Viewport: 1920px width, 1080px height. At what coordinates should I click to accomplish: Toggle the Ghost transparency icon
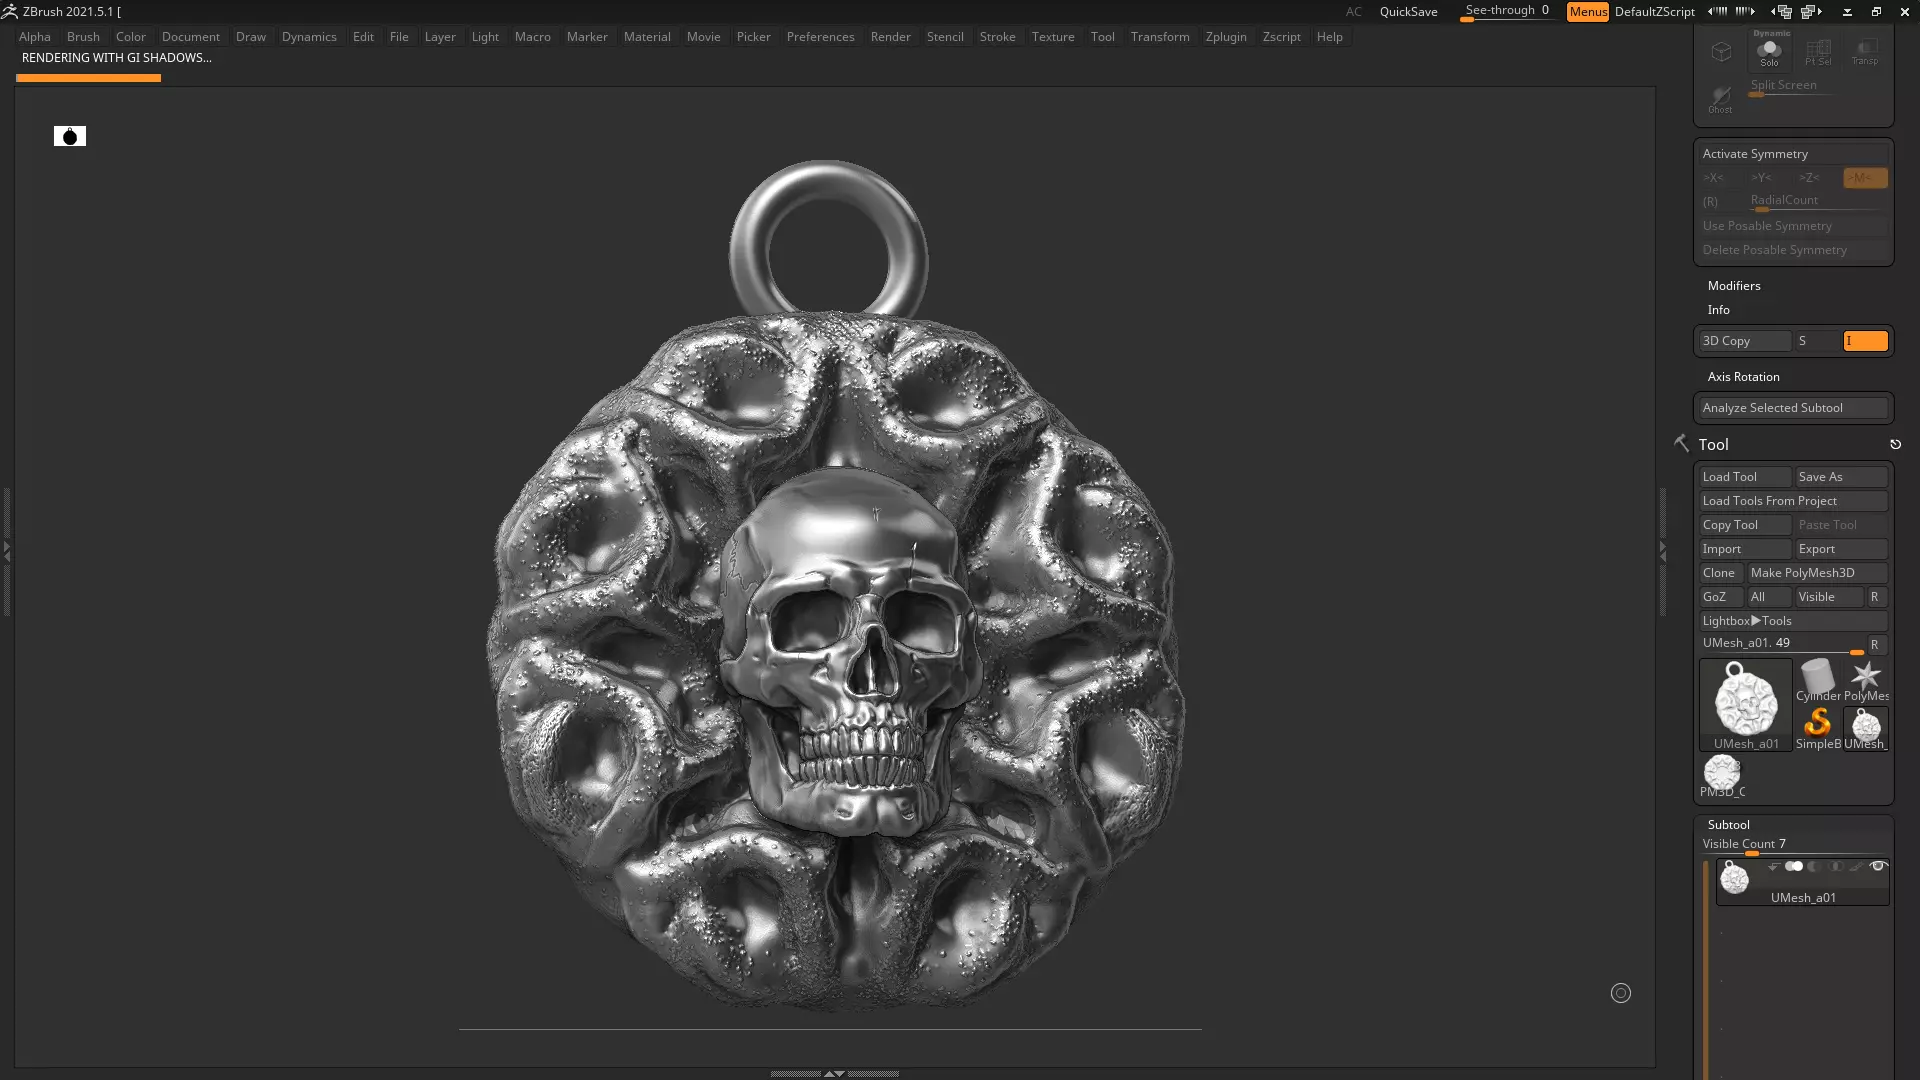tap(1720, 99)
